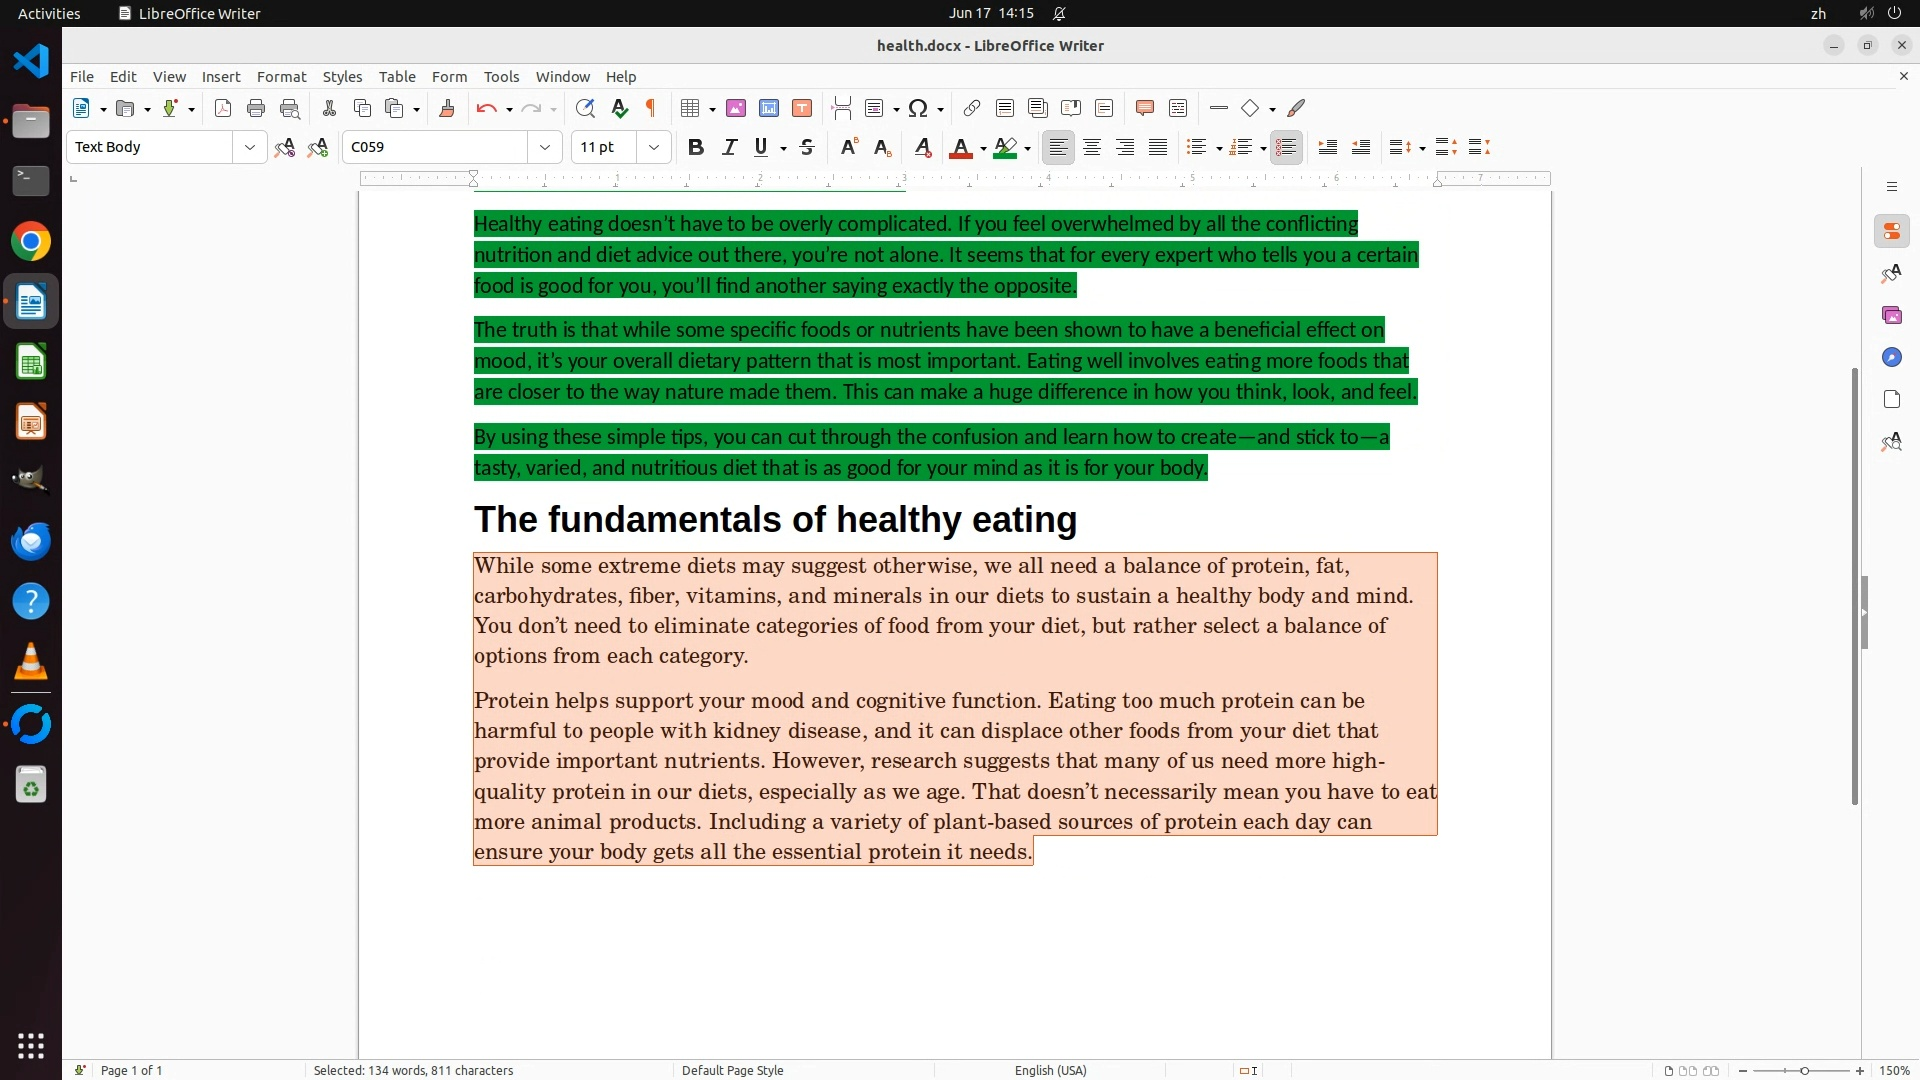
Task: Insert an image from the toolbar
Action: pyautogui.click(x=736, y=109)
